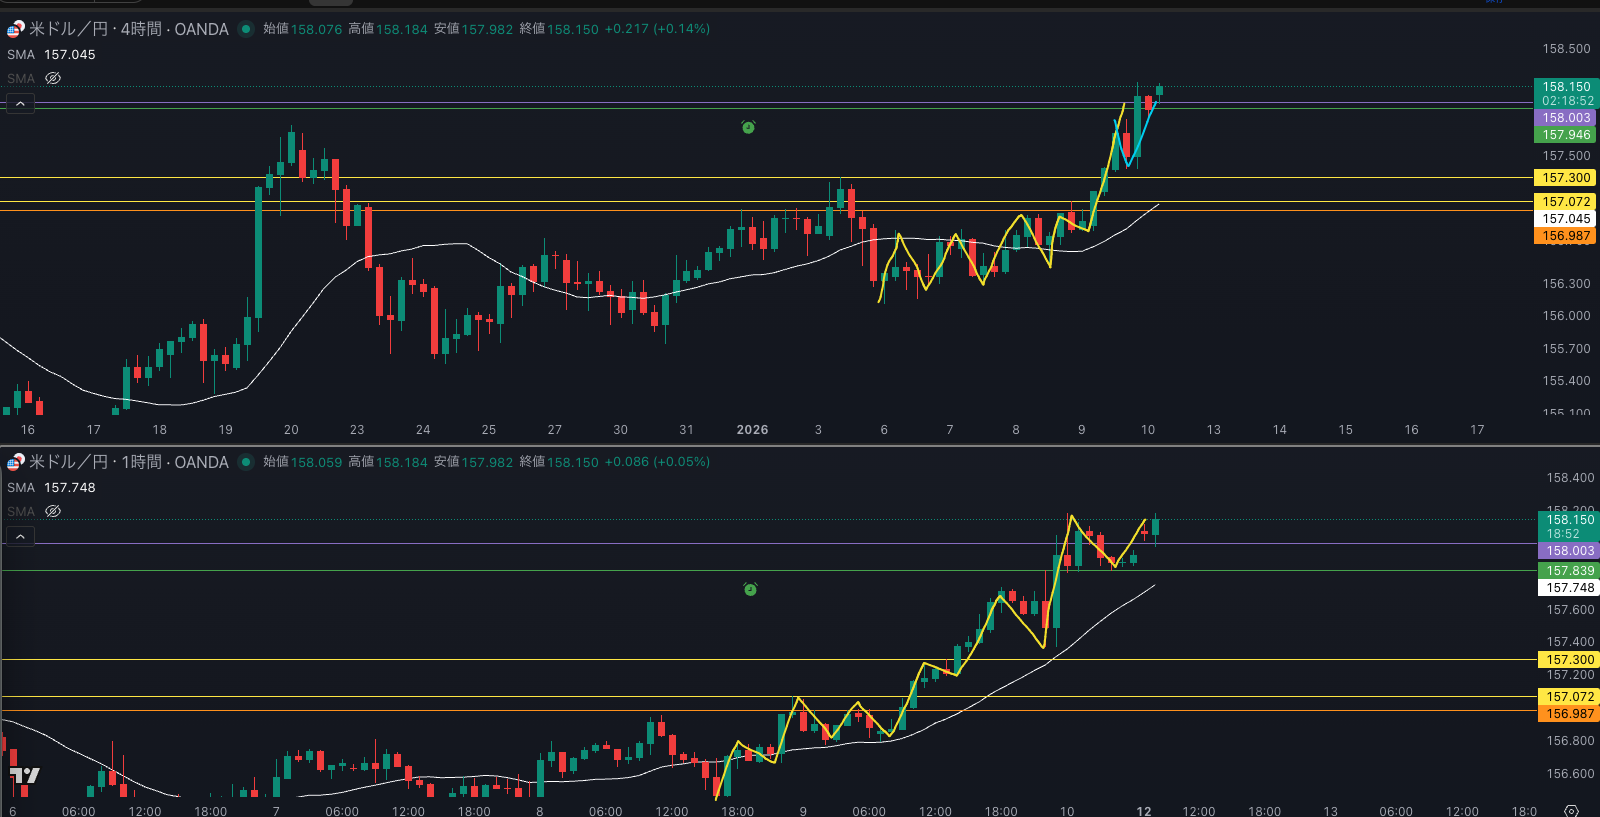
Task: Click the 2026 date label on the time axis
Action: [x=752, y=430]
